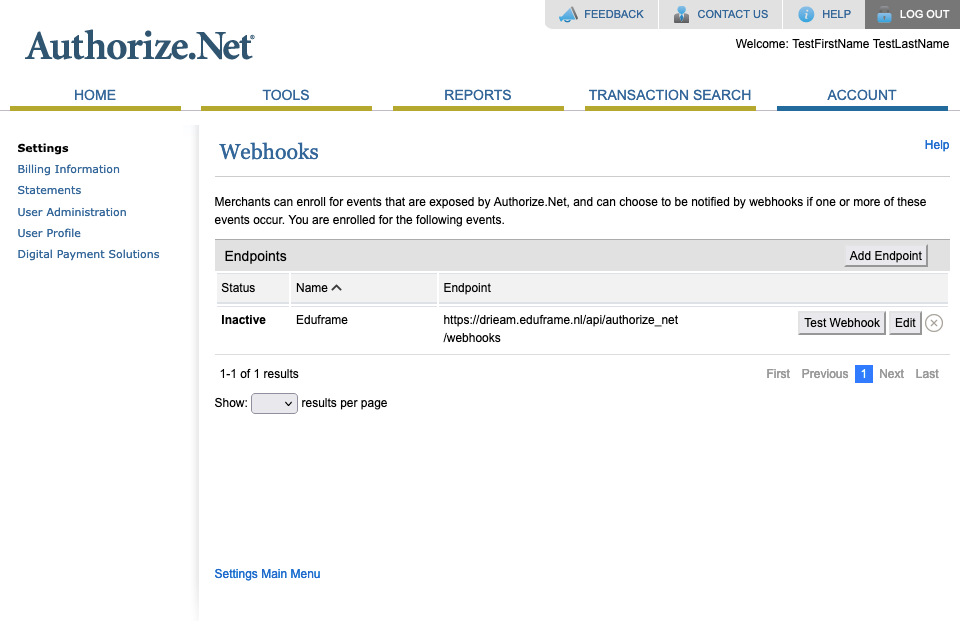
Task: Click the Eduframe name cell
Action: point(321,320)
